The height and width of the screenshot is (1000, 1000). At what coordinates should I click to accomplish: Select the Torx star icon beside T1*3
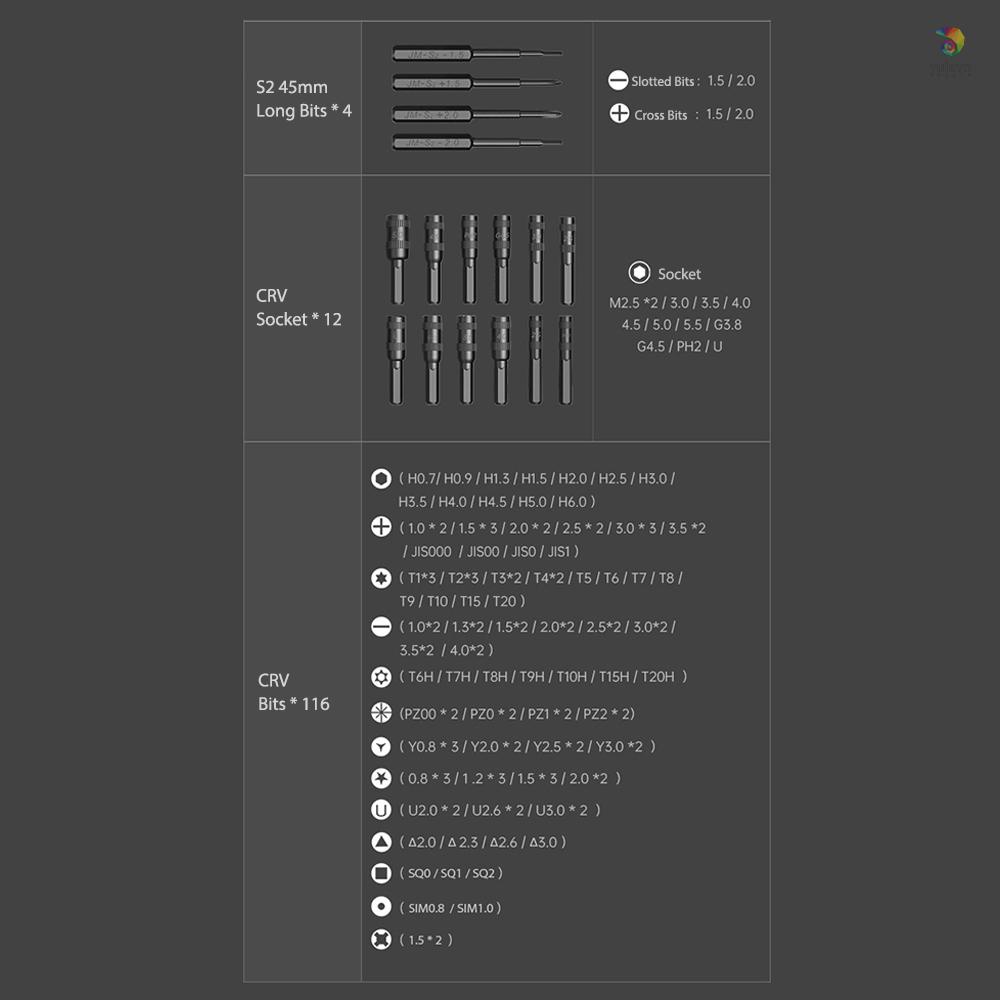[x=381, y=578]
